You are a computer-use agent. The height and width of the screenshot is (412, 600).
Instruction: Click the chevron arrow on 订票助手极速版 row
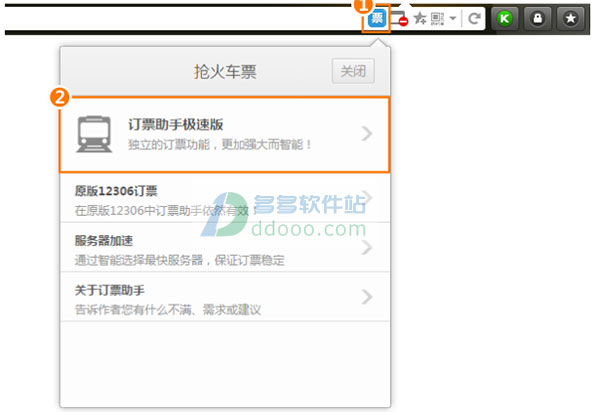(x=367, y=134)
